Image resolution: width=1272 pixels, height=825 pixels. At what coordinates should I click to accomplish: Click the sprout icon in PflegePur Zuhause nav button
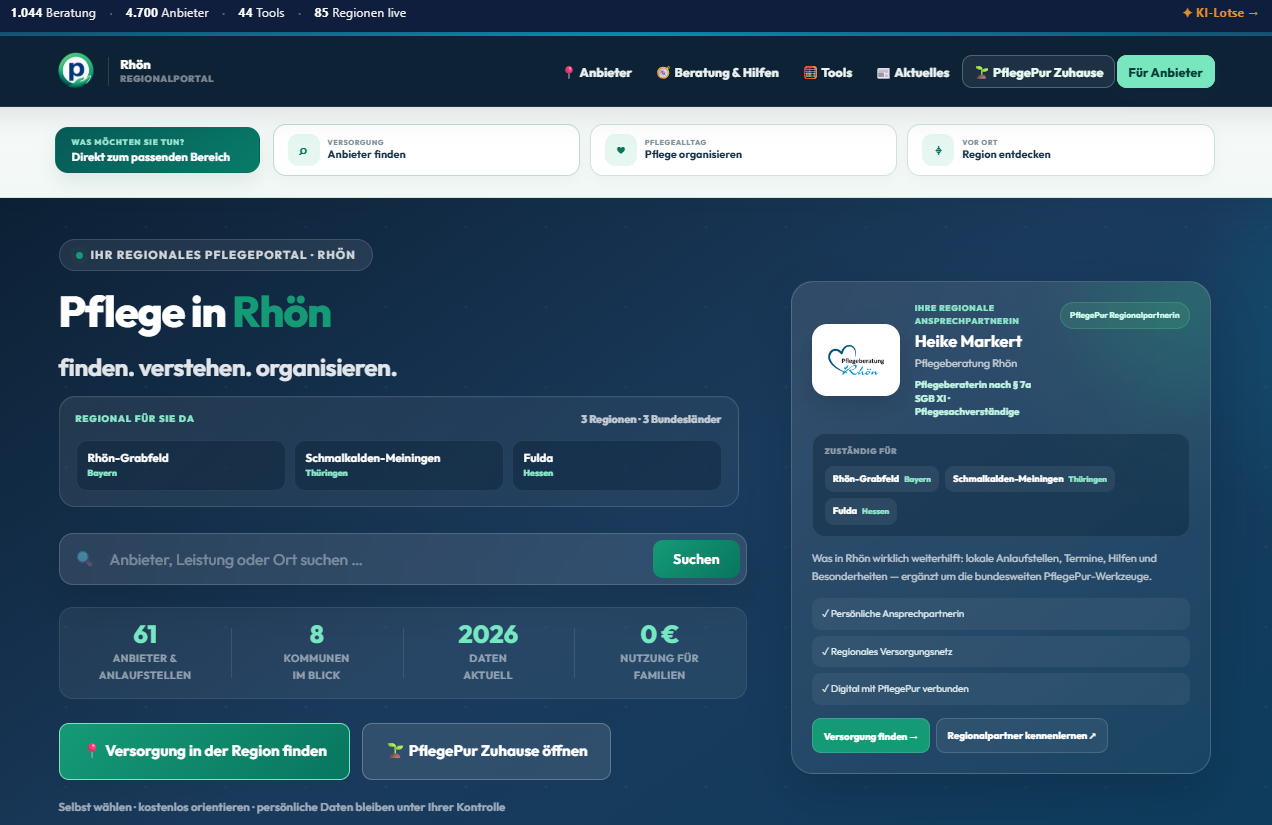982,73
